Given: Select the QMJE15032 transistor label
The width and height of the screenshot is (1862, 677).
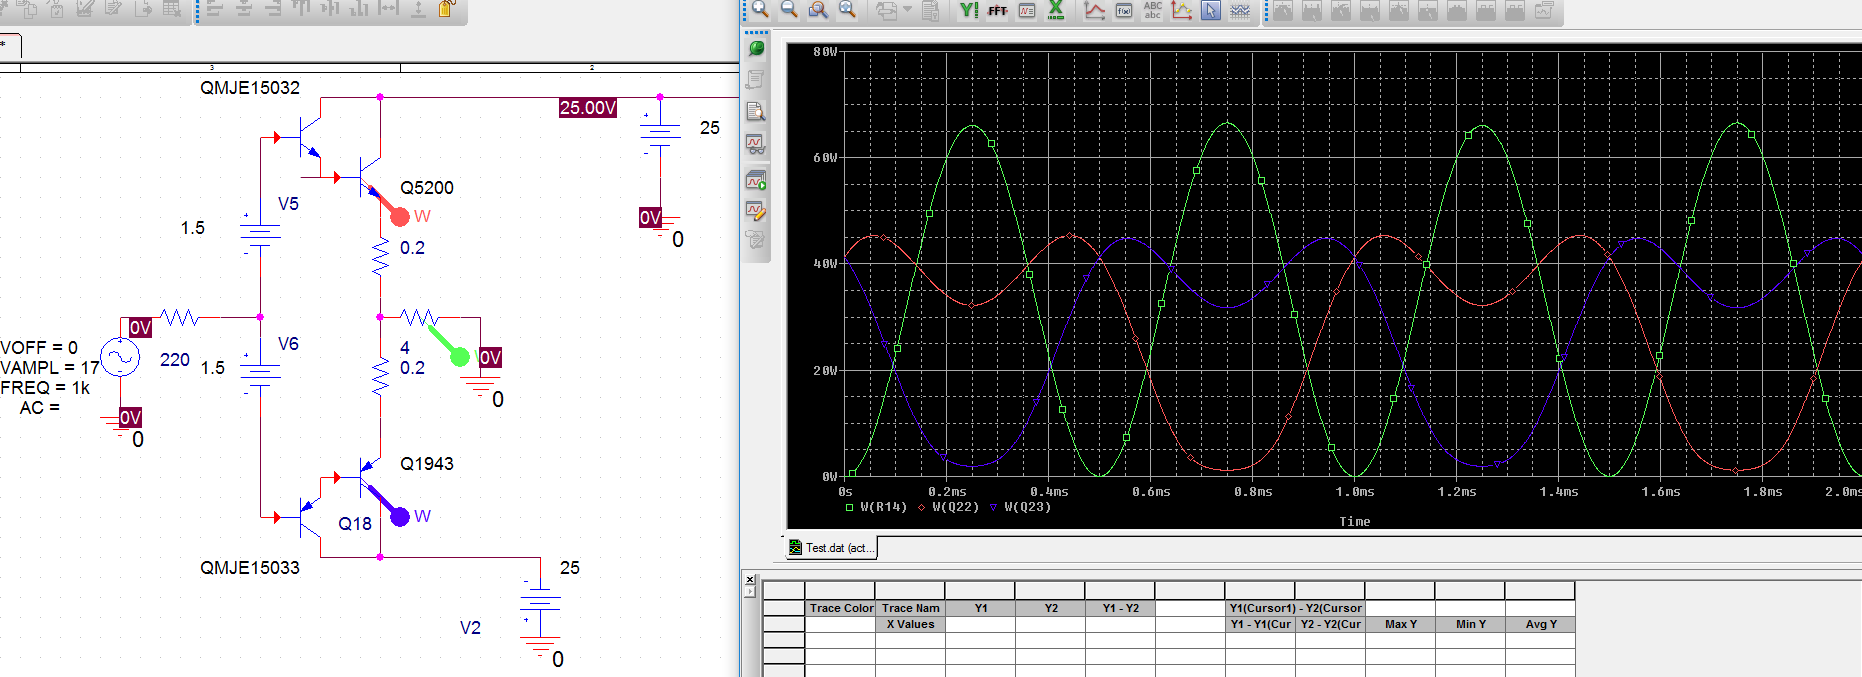Looking at the screenshot, I should 250,88.
